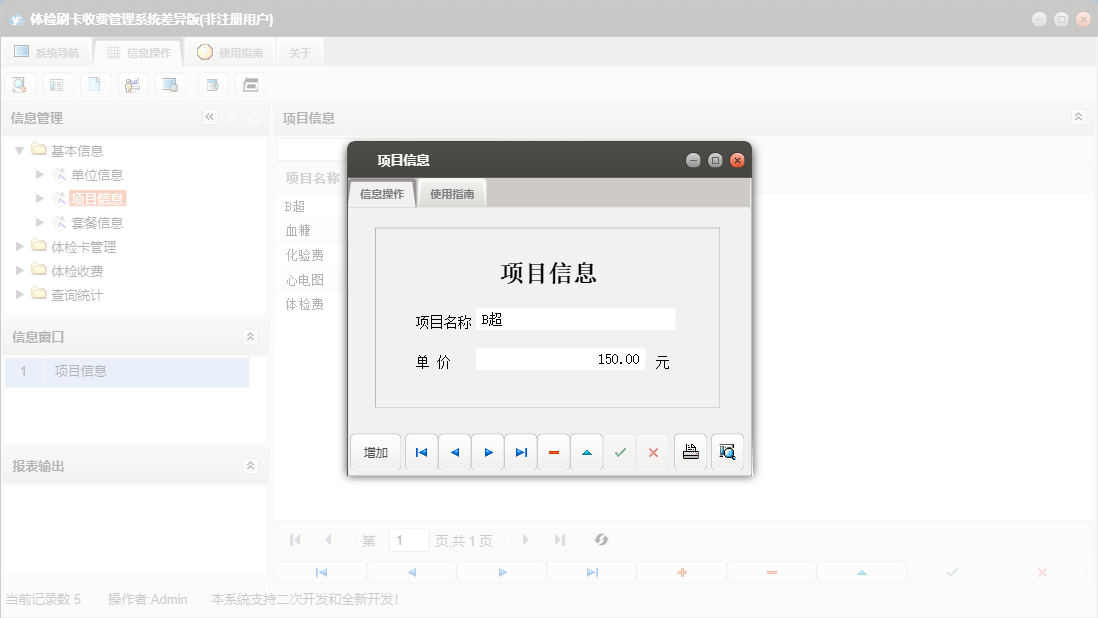Open the 关于 tab

point(299,51)
